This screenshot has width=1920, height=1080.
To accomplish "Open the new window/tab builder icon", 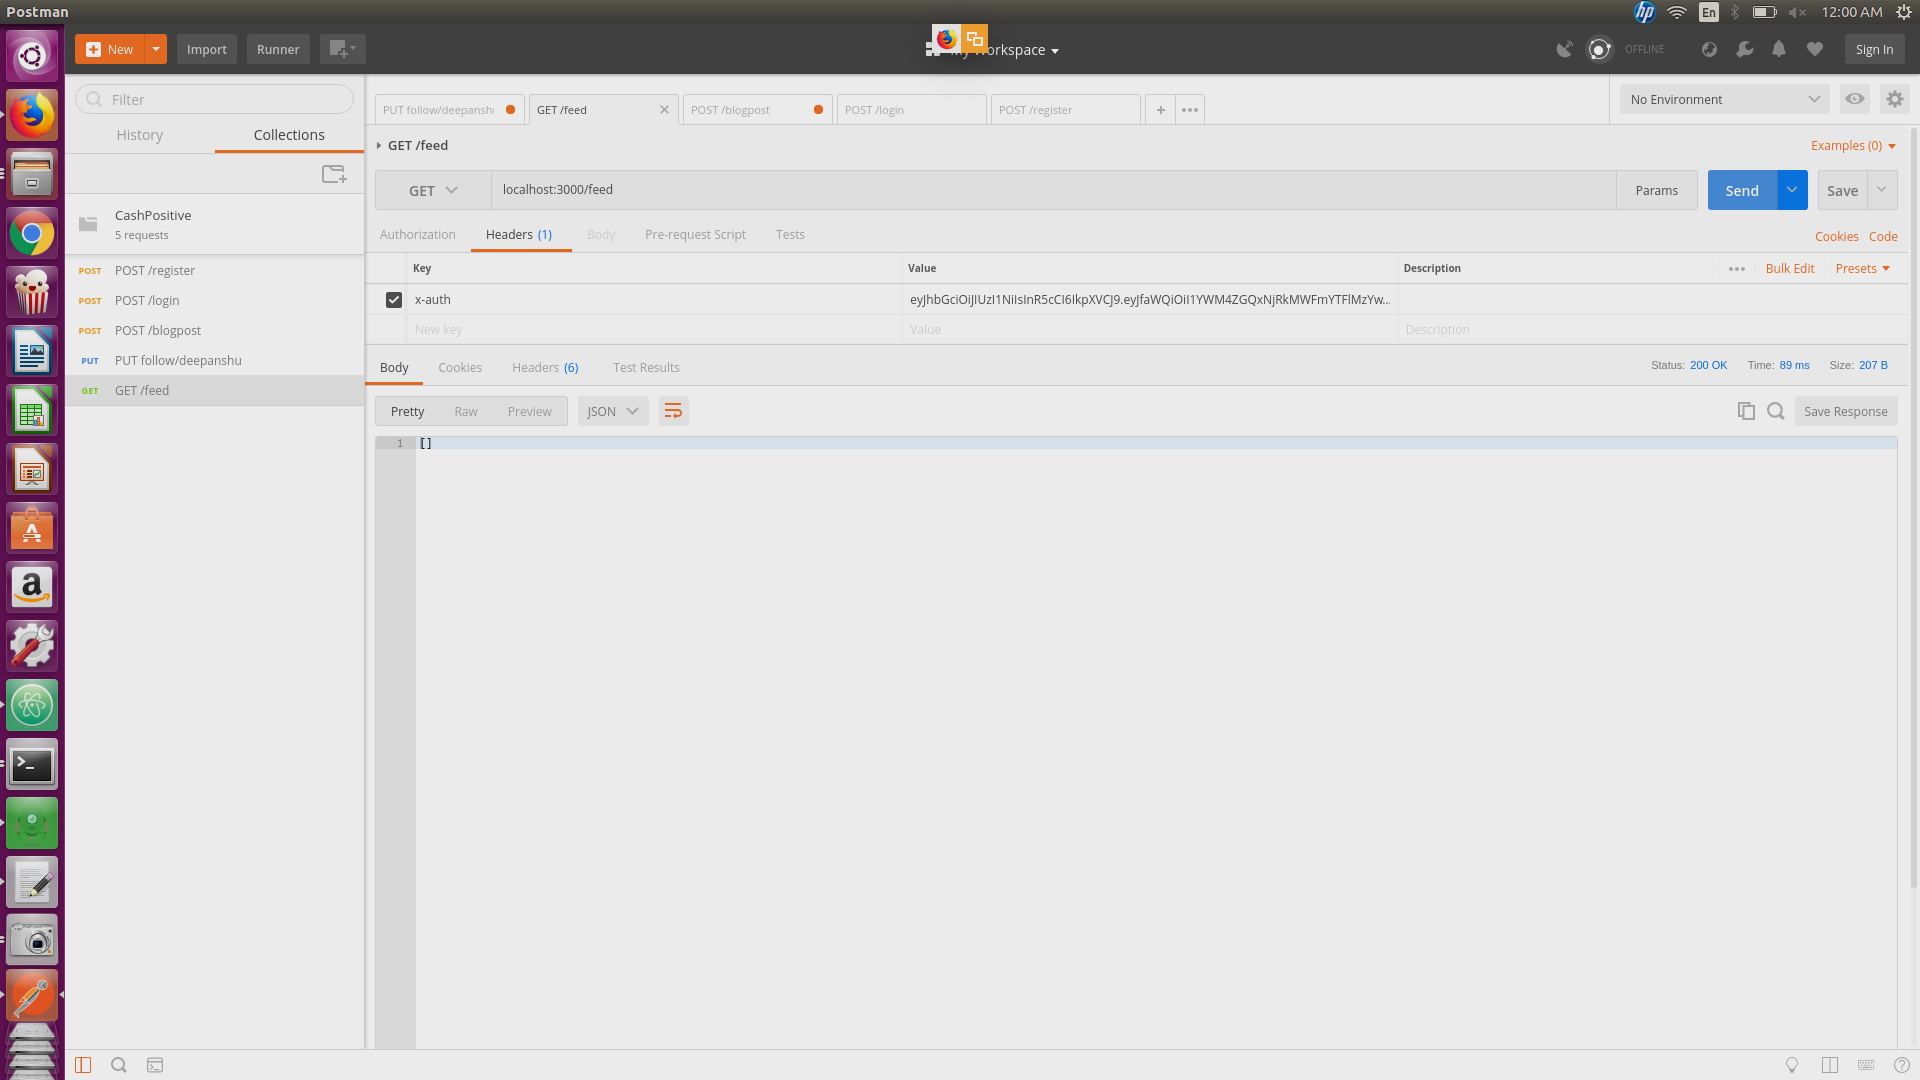I will pos(342,49).
